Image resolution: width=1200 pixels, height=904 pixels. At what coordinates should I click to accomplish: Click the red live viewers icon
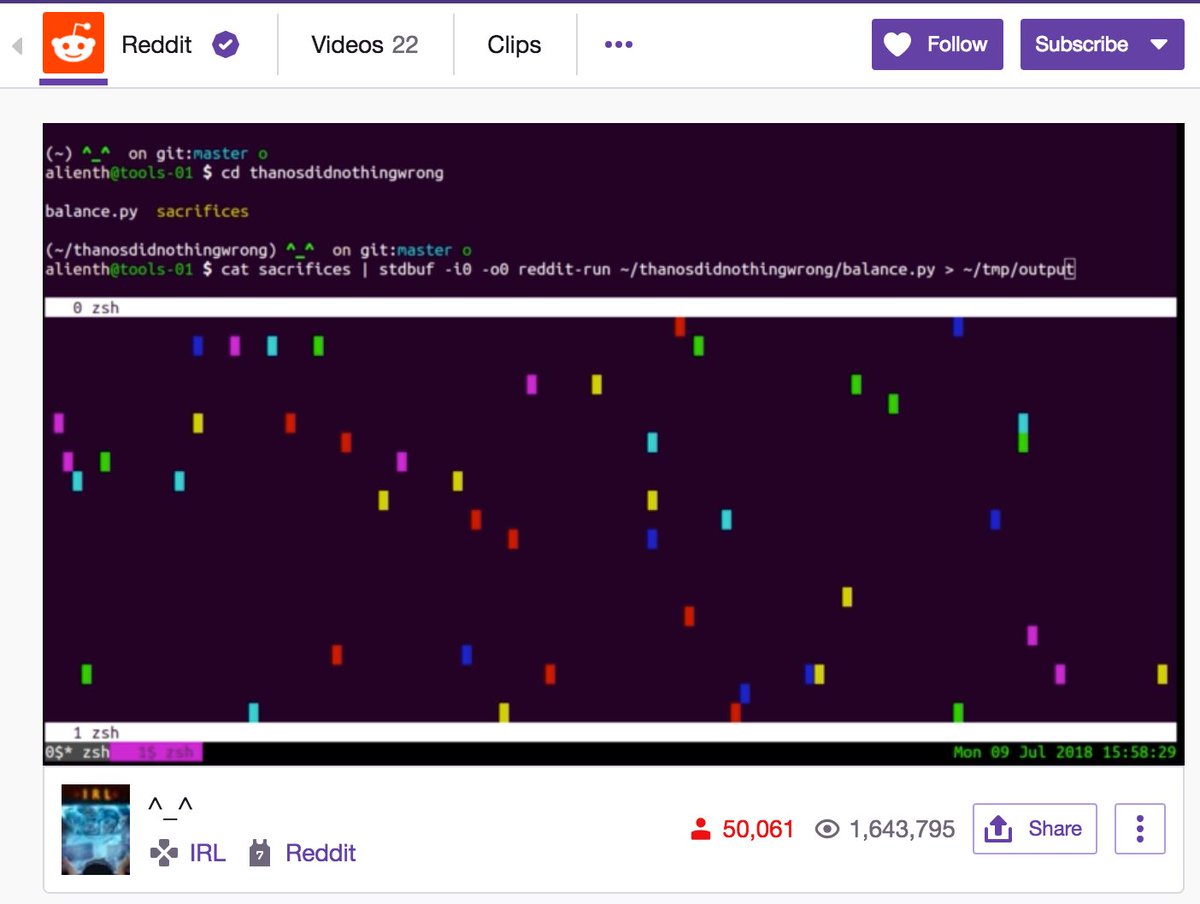701,829
